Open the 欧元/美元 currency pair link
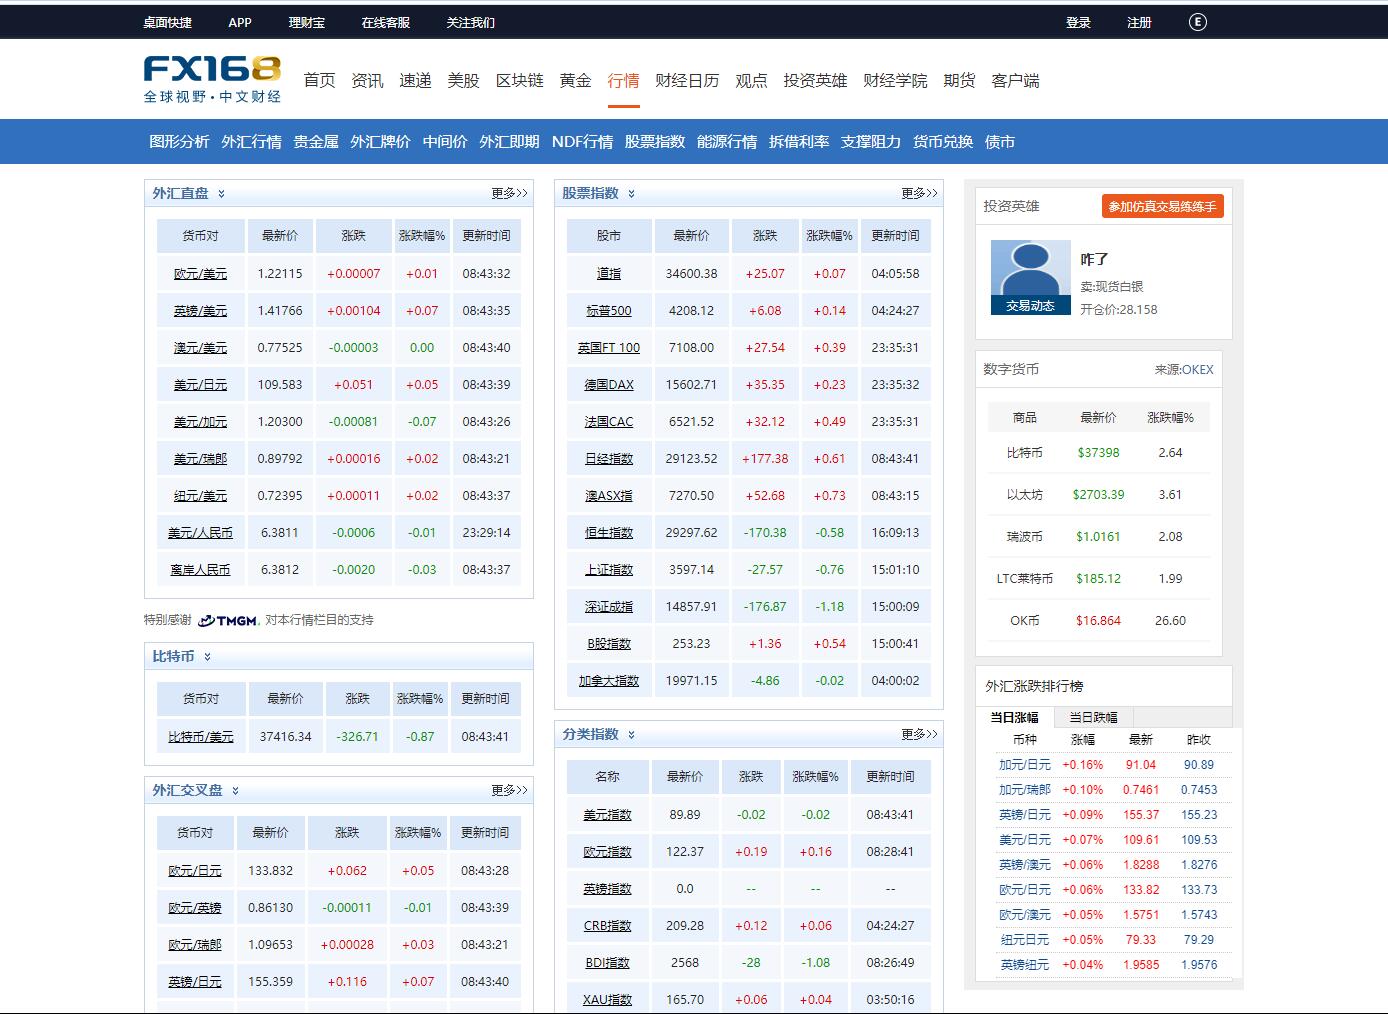1388x1014 pixels. click(x=200, y=274)
